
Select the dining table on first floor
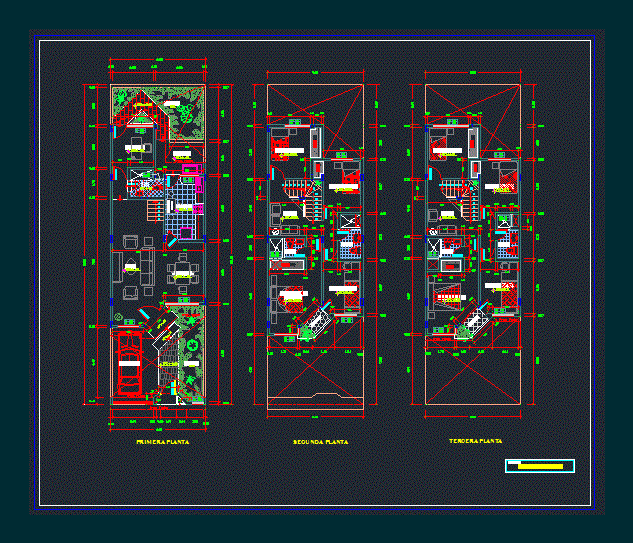(182, 268)
